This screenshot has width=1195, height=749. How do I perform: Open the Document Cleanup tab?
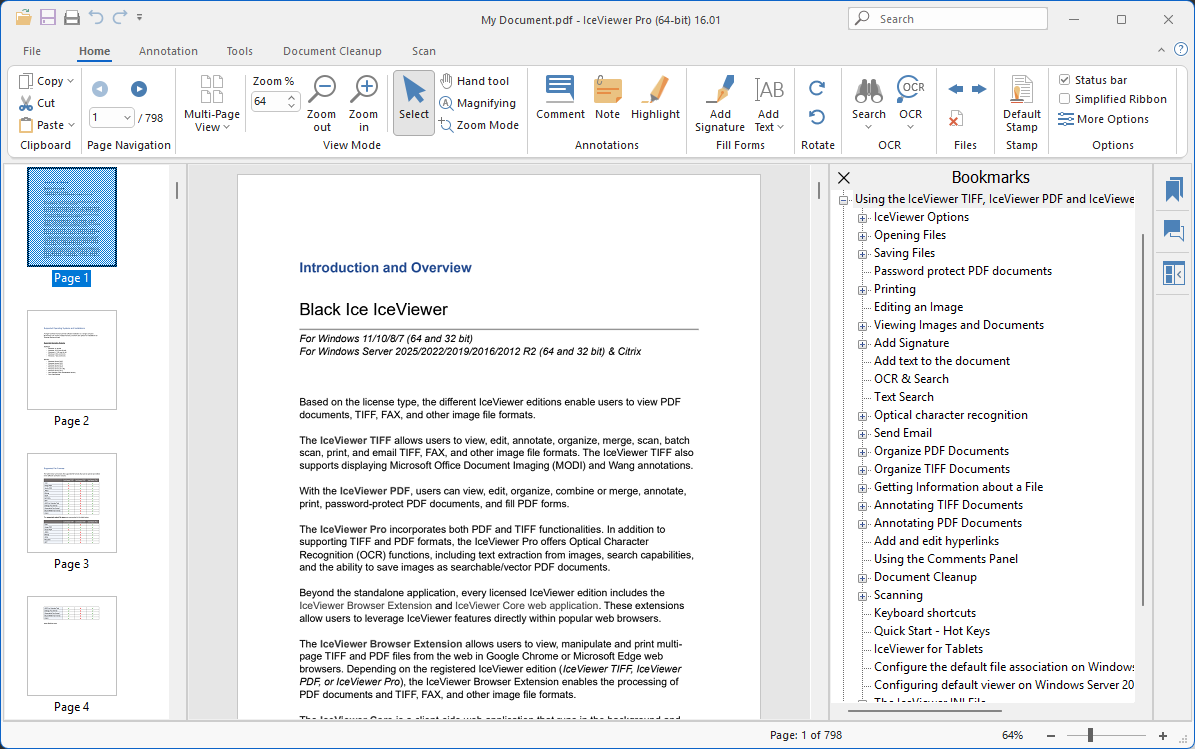pyautogui.click(x=332, y=51)
